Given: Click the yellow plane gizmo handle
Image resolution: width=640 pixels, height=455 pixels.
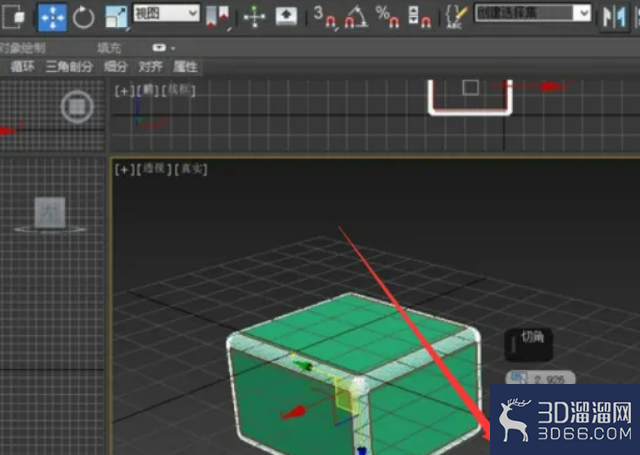Looking at the screenshot, I should (344, 396).
